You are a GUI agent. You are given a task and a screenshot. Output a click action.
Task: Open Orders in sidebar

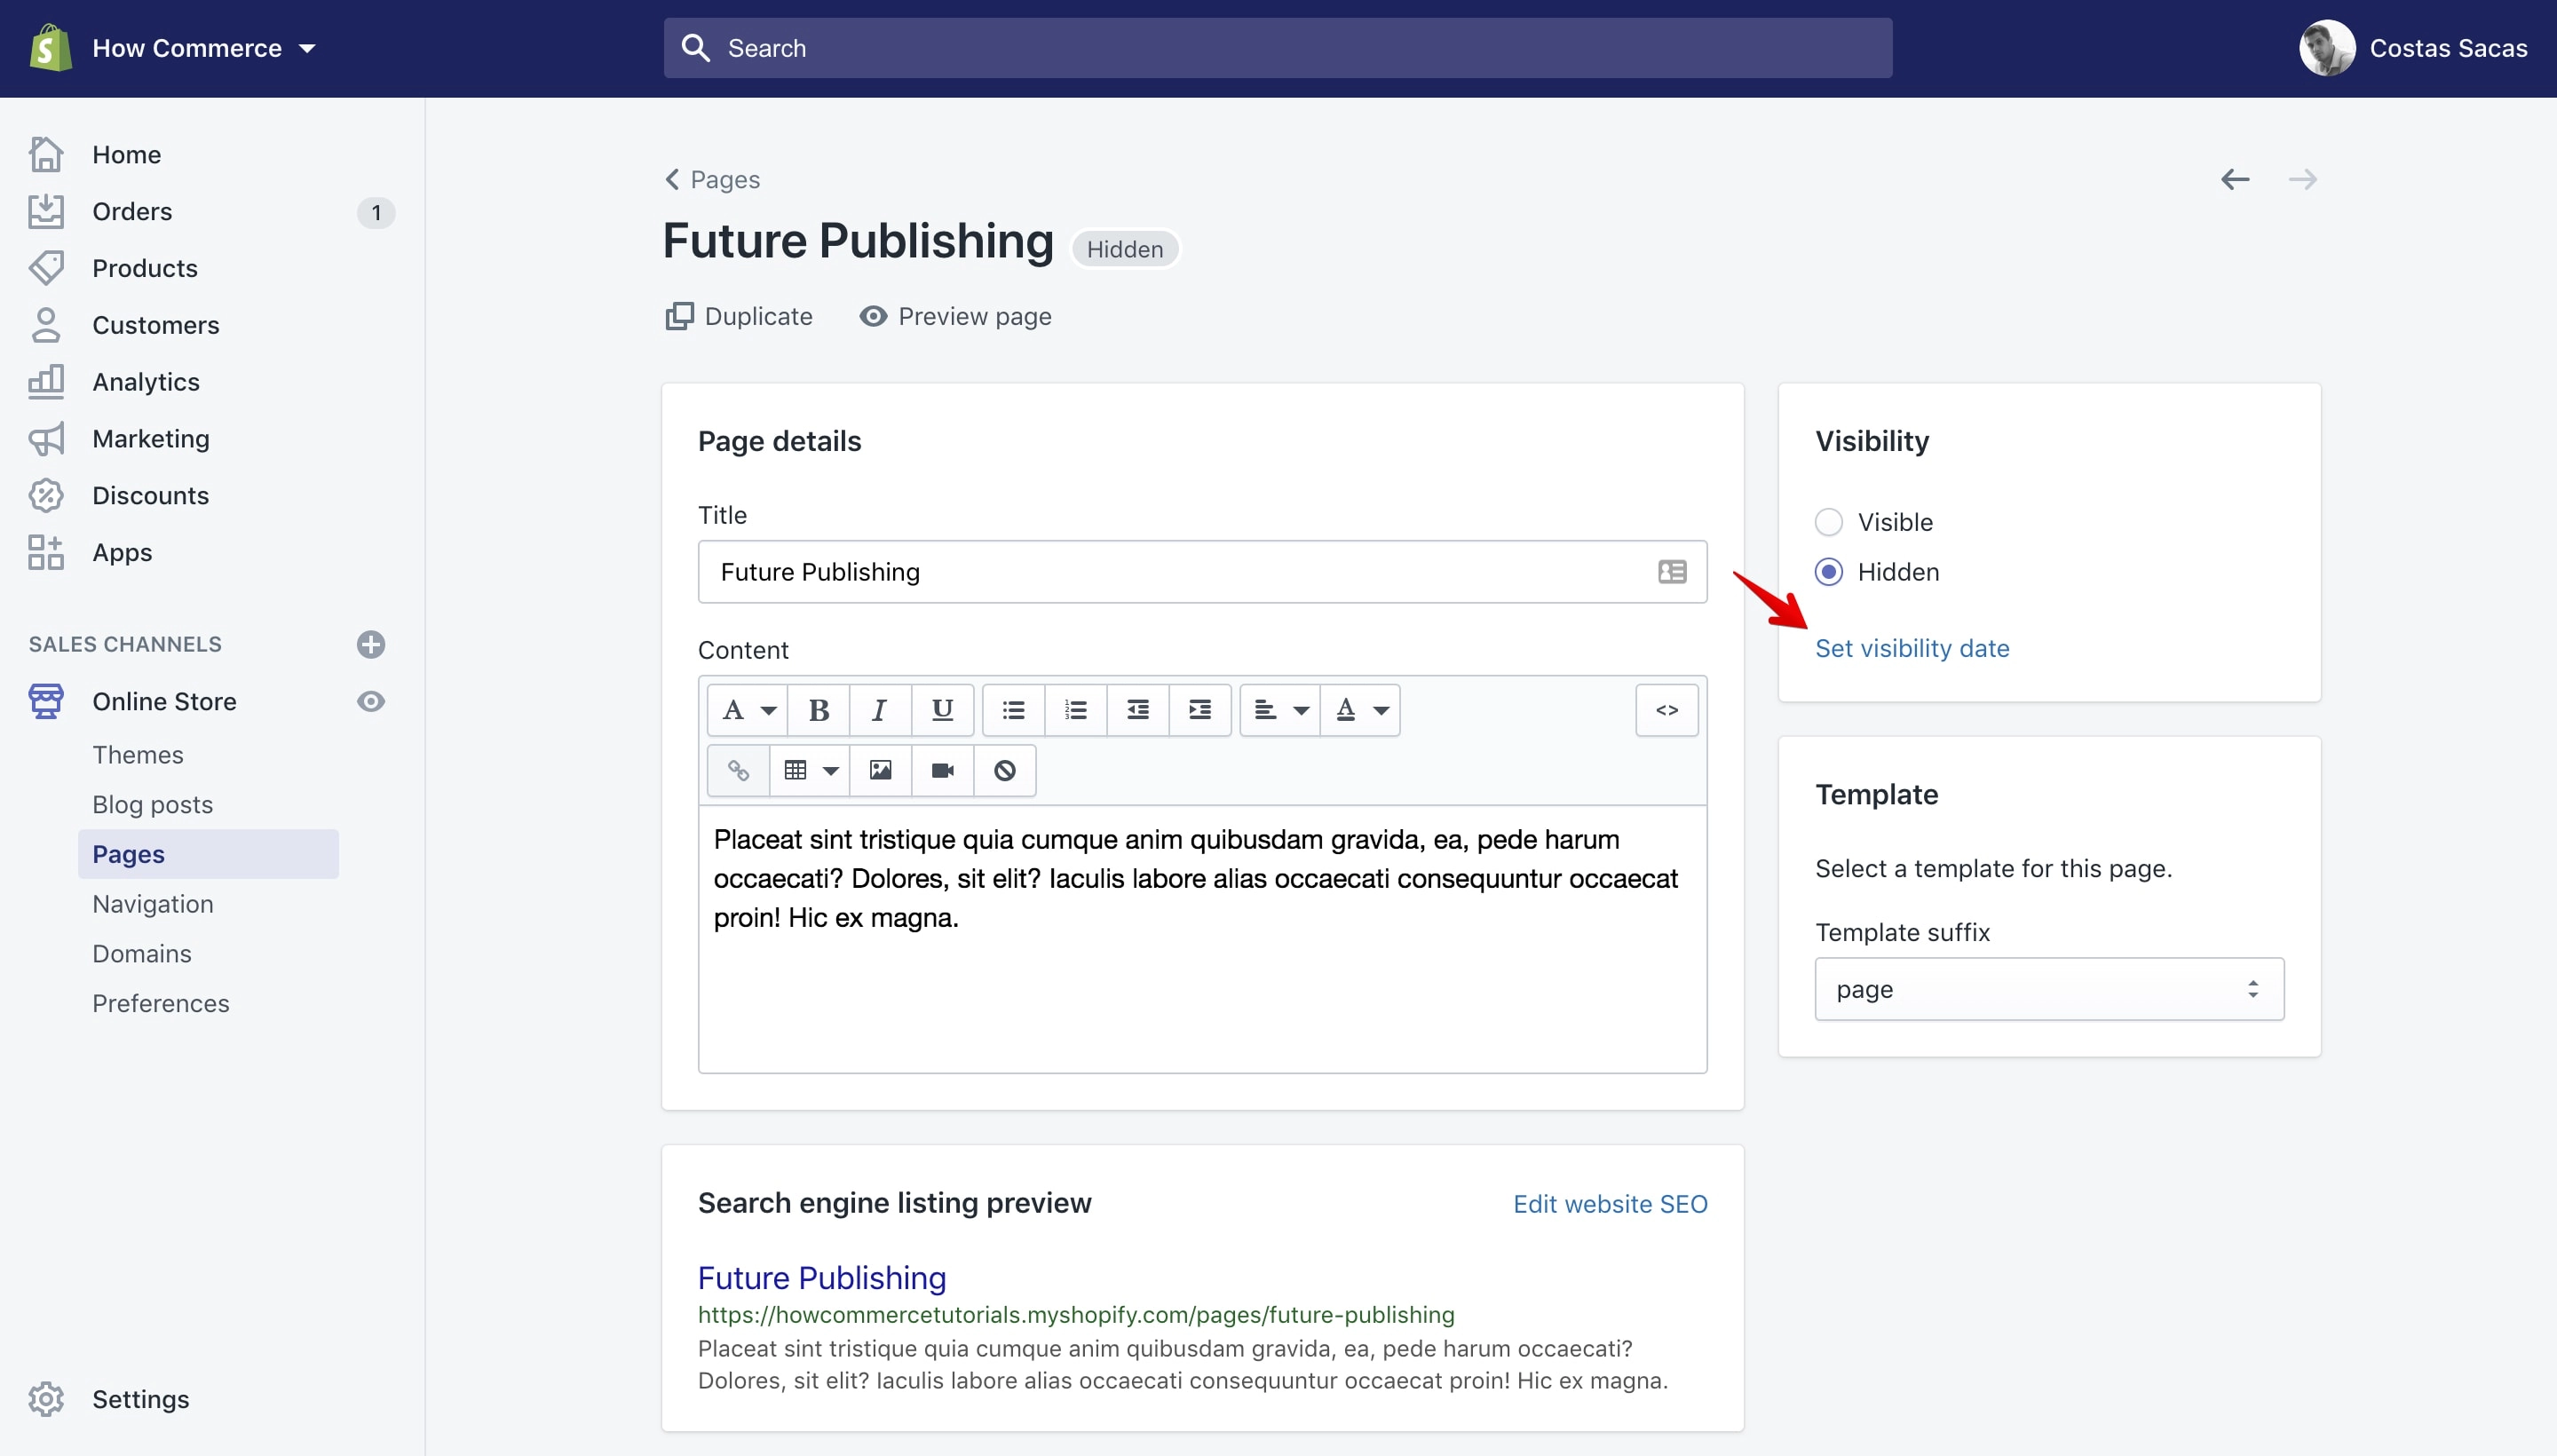click(132, 211)
